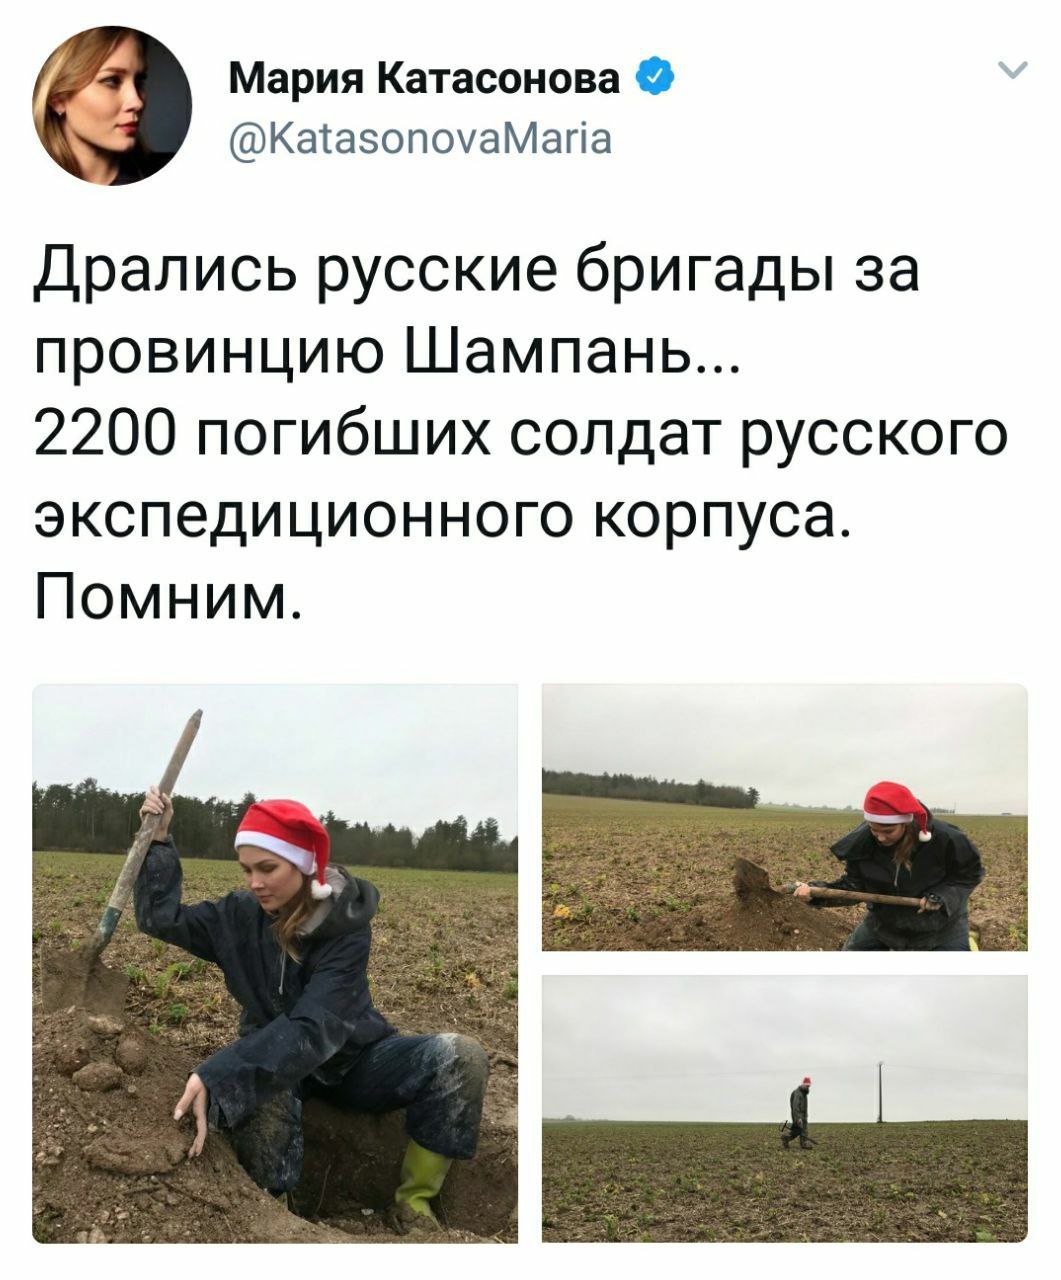Click the word "погибших" in the tweet

tap(336, 437)
